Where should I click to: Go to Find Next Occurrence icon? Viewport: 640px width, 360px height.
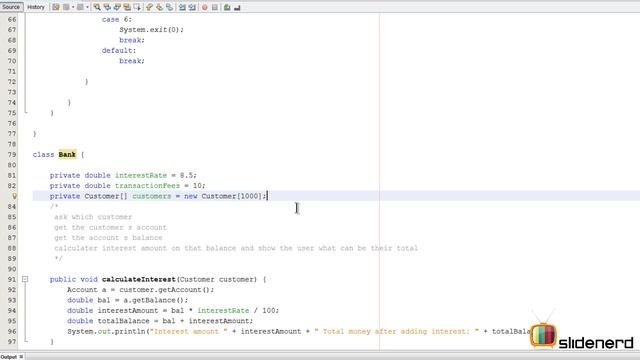pos(117,7)
